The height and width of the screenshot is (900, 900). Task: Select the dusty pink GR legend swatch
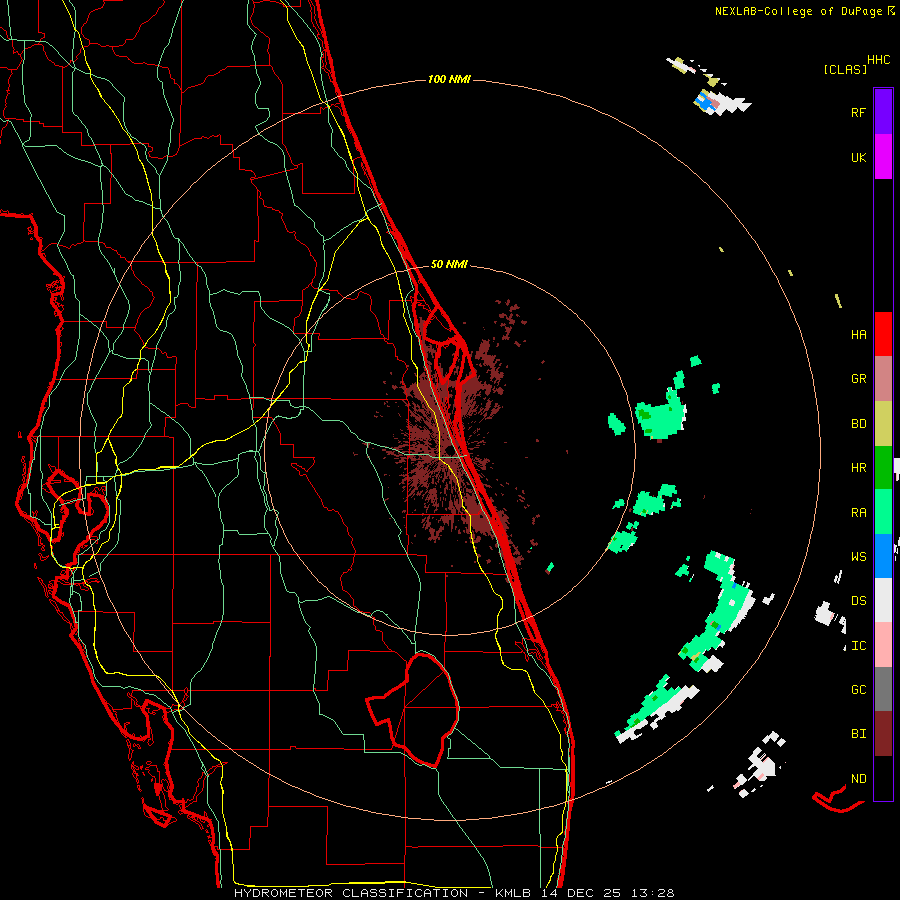pos(883,379)
